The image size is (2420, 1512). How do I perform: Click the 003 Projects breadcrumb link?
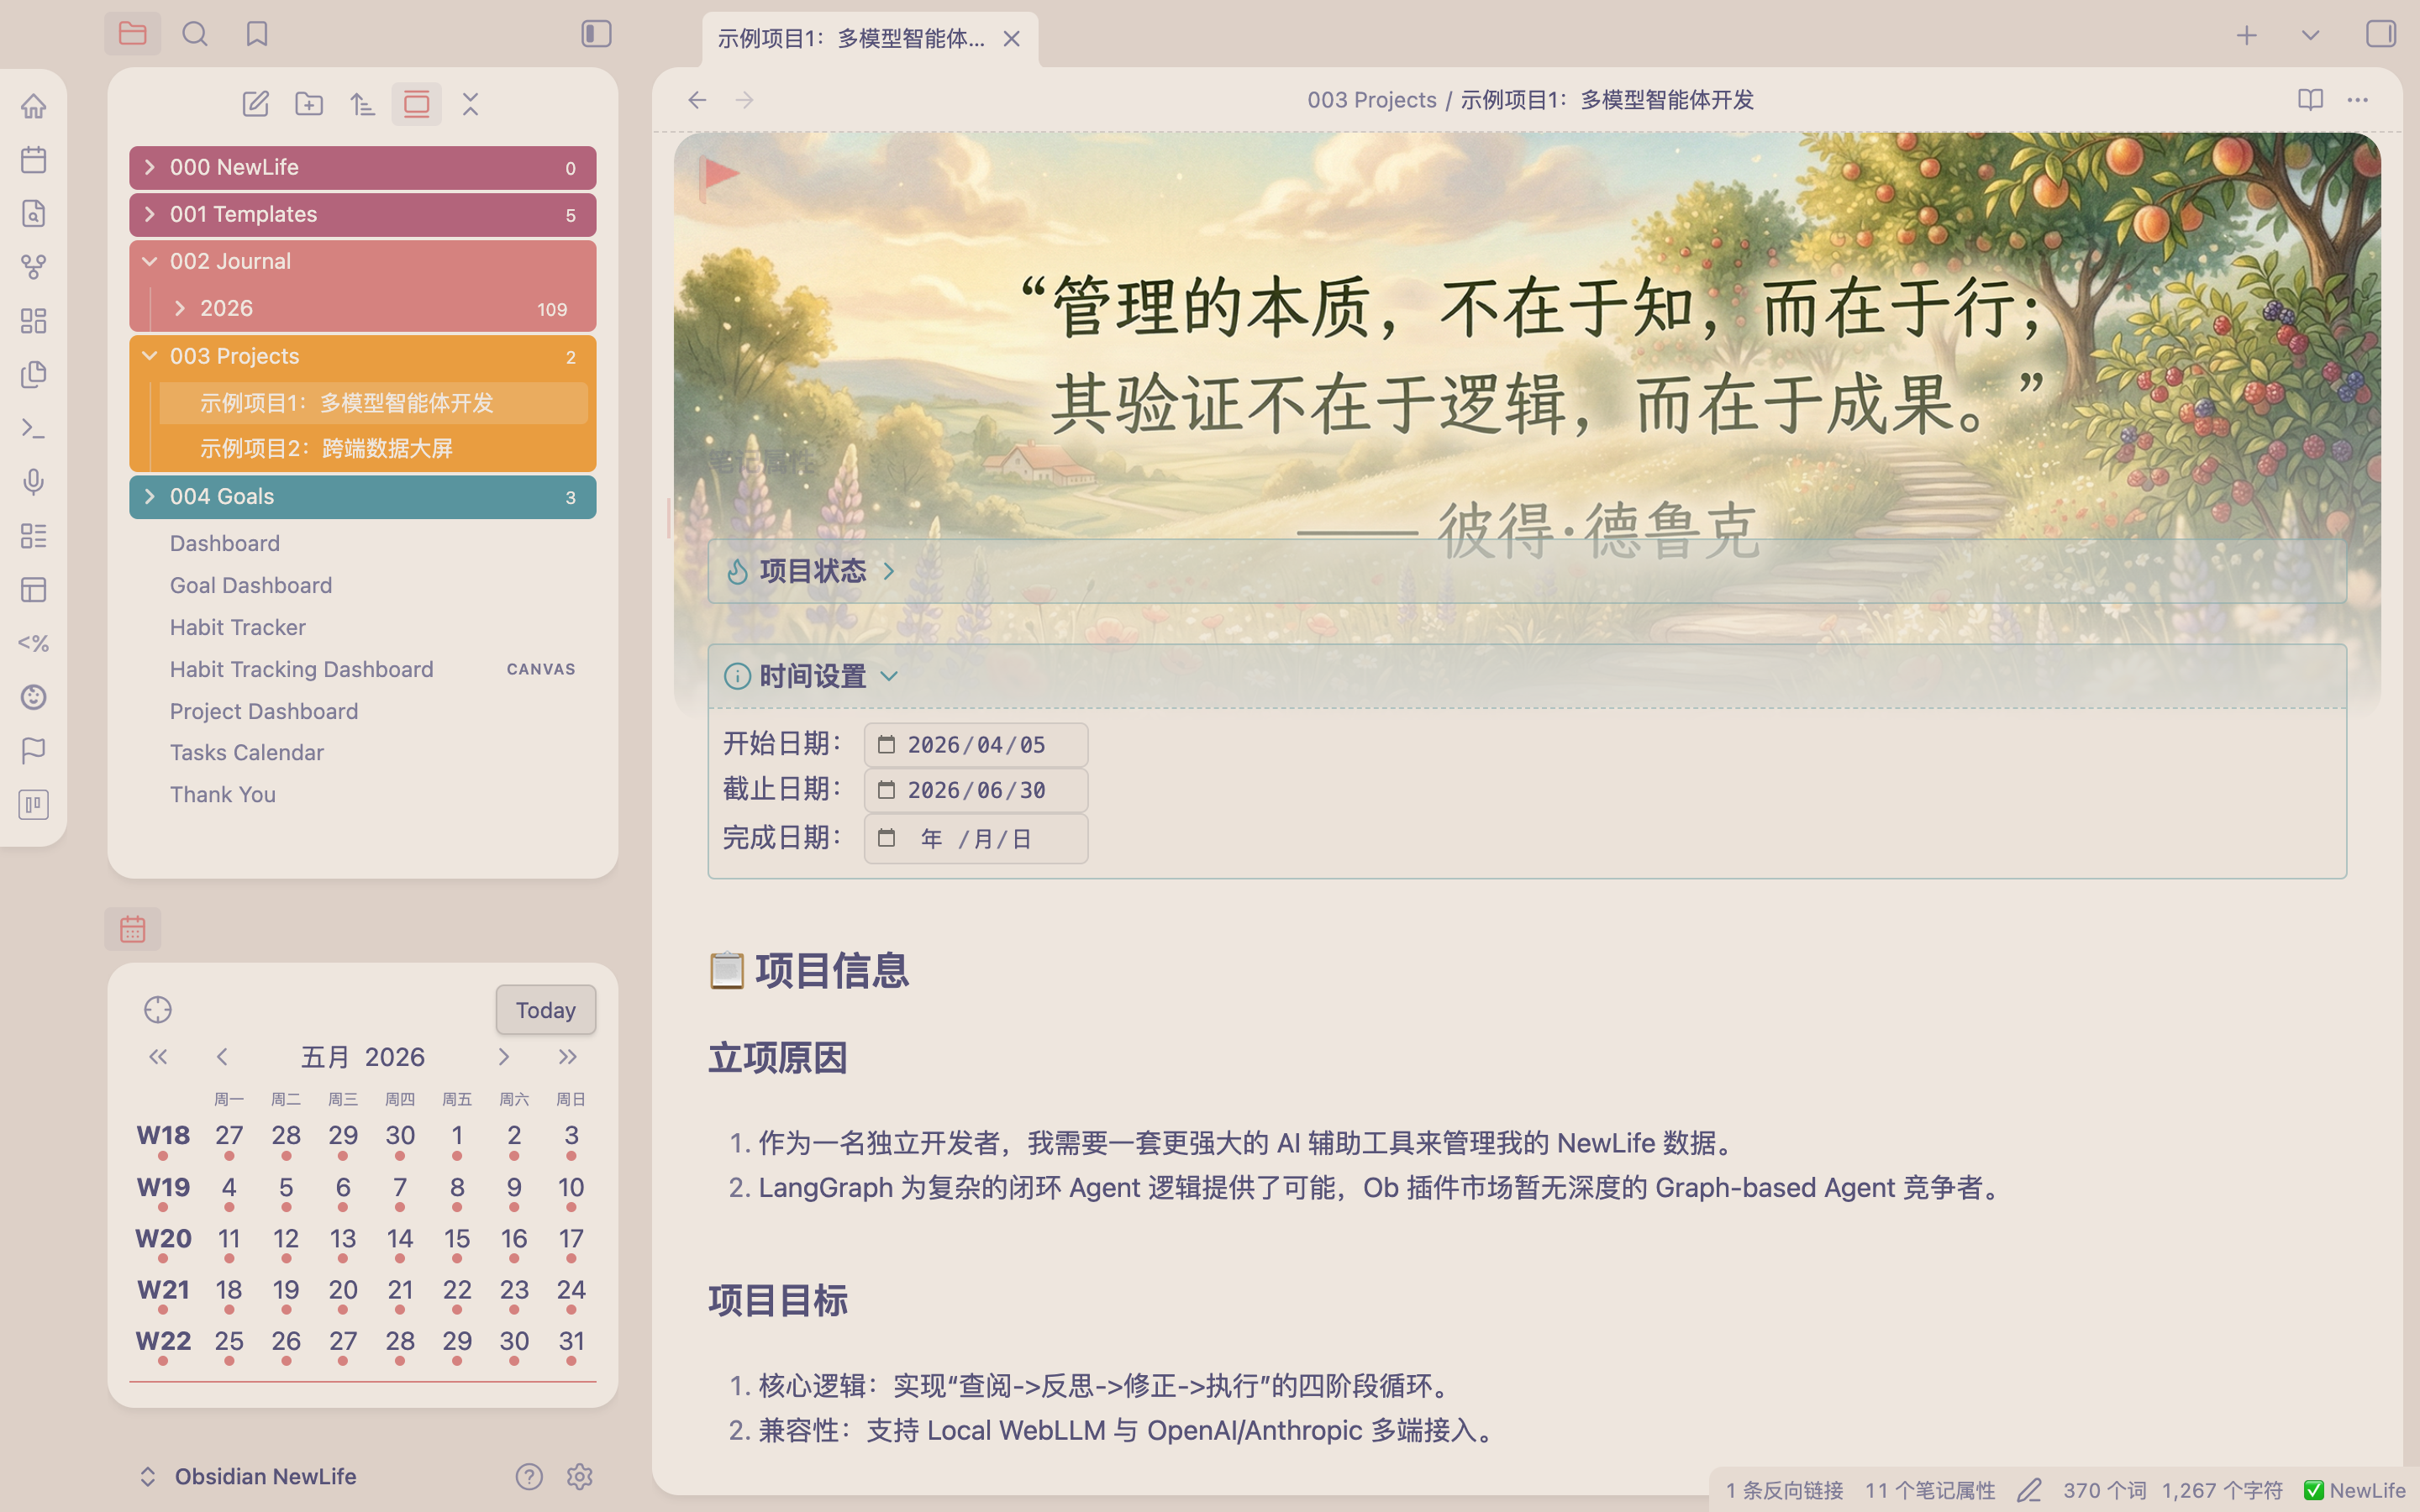click(1372, 100)
